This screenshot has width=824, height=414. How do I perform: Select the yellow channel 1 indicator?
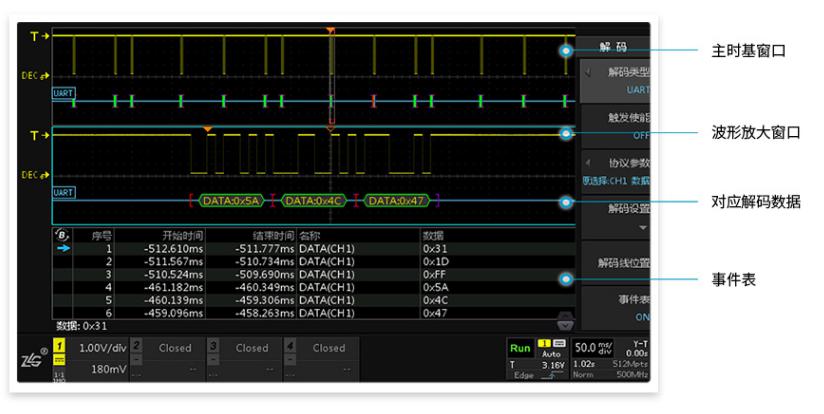[x=60, y=346]
